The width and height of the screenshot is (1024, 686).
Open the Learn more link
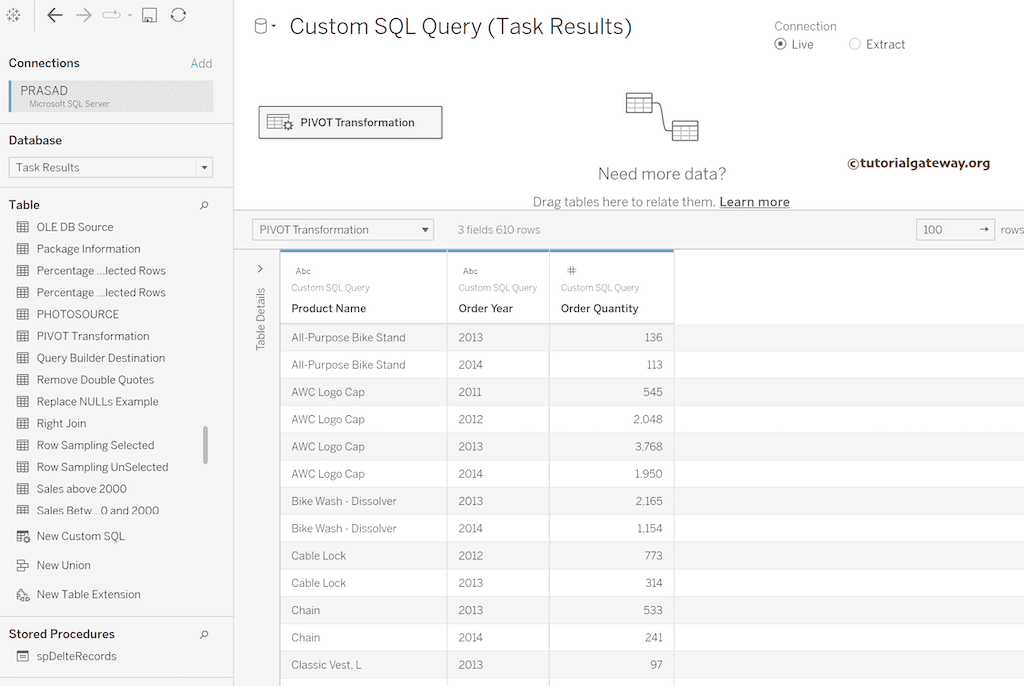(x=754, y=201)
